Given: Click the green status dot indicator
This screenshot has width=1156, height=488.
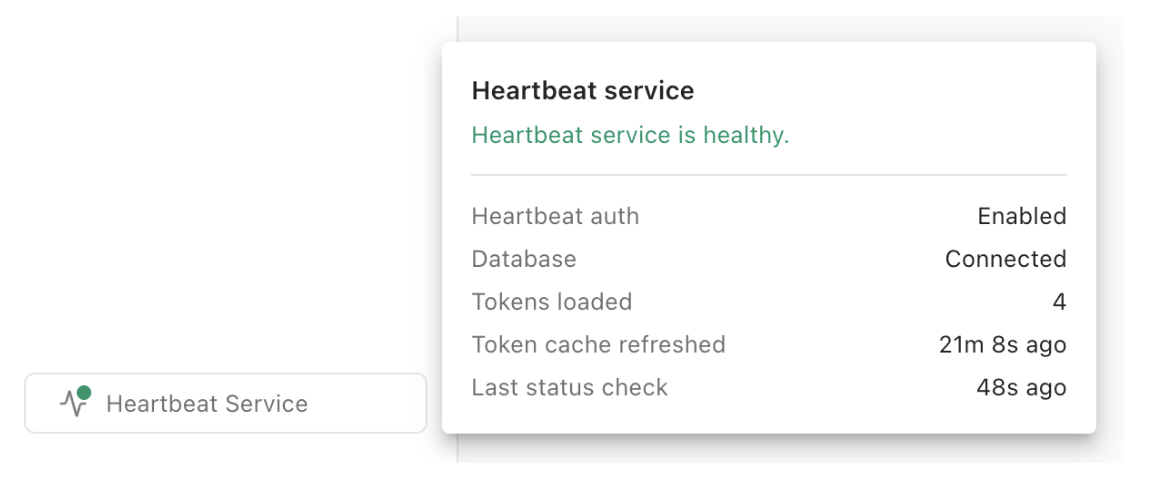Looking at the screenshot, I should (x=84, y=393).
